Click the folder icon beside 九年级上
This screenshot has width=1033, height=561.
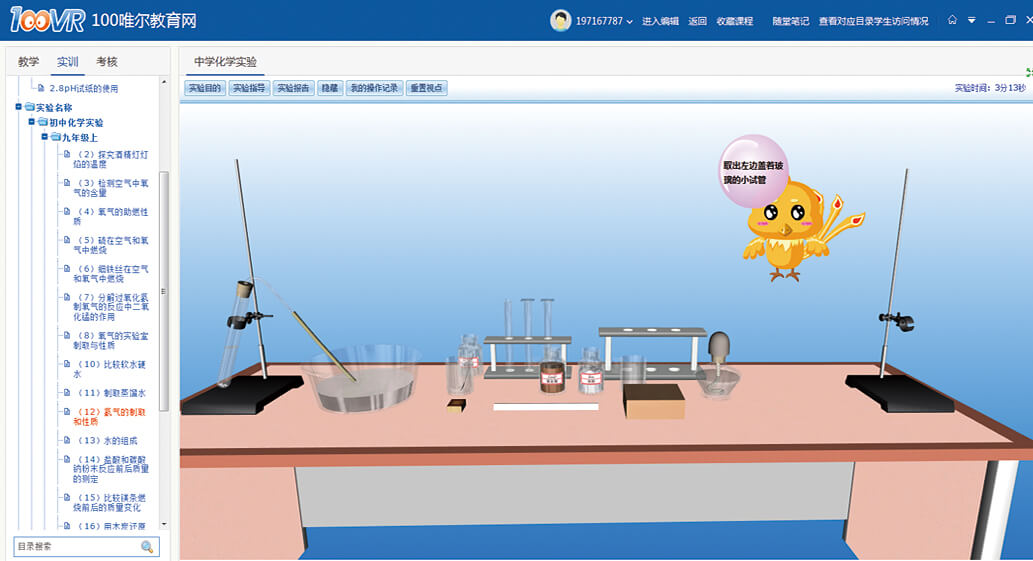(x=56, y=137)
